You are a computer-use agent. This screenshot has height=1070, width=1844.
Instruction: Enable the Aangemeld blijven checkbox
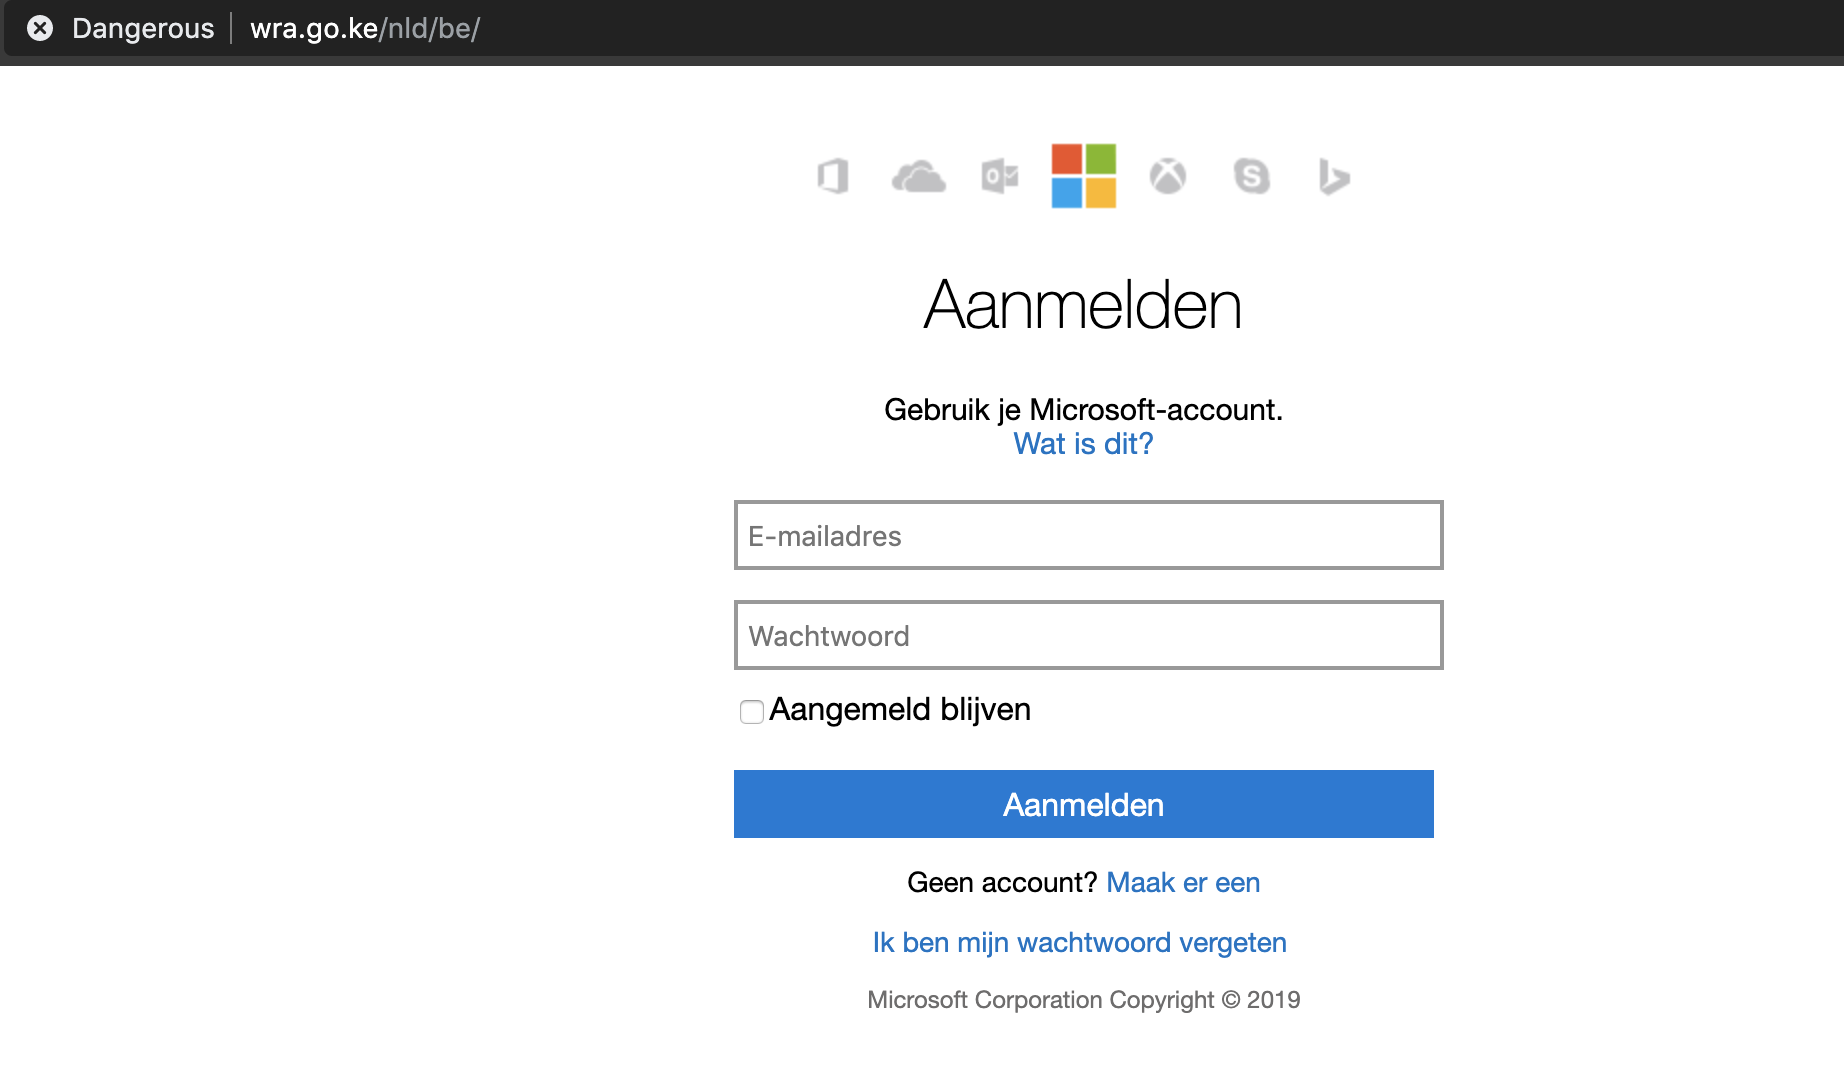tap(752, 711)
